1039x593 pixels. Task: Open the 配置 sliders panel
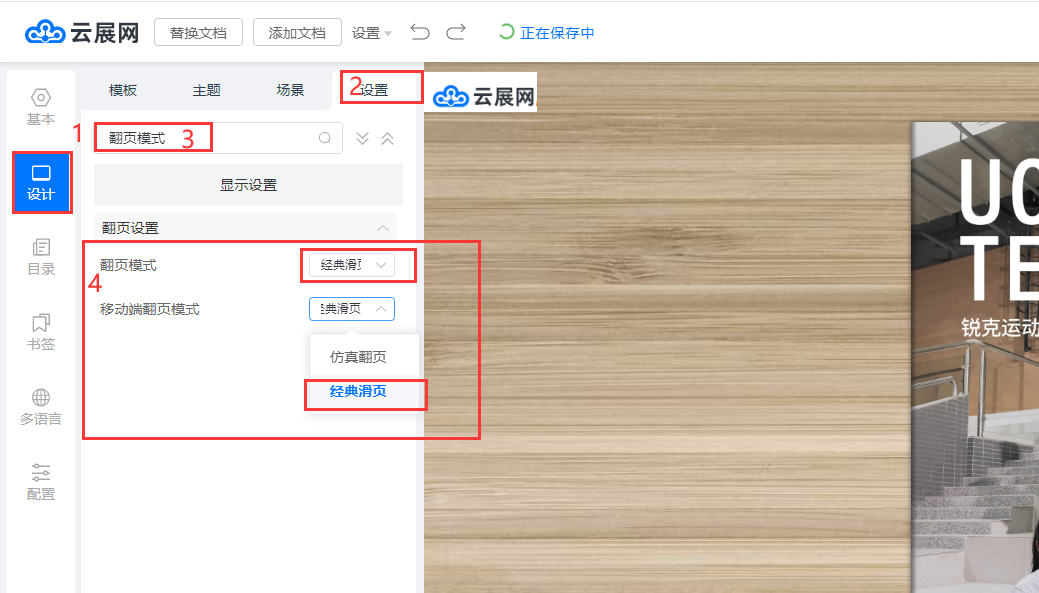click(41, 482)
